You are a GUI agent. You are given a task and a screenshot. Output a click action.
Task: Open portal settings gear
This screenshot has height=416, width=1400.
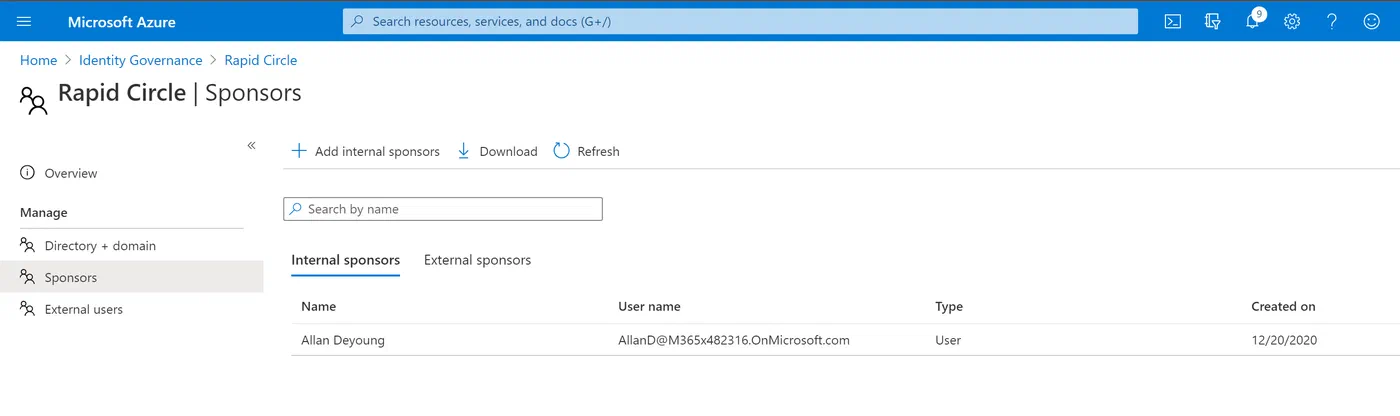pyautogui.click(x=1292, y=21)
